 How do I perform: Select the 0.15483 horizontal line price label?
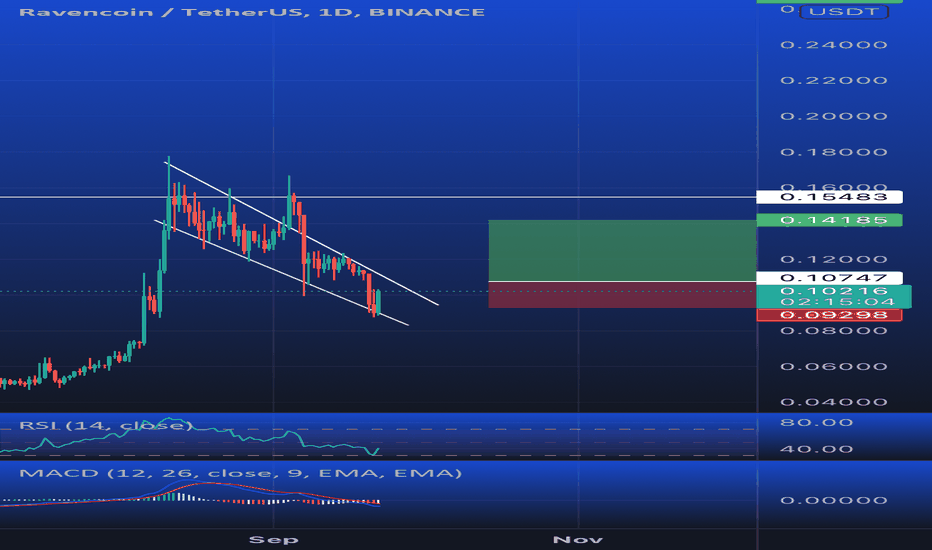pos(829,197)
